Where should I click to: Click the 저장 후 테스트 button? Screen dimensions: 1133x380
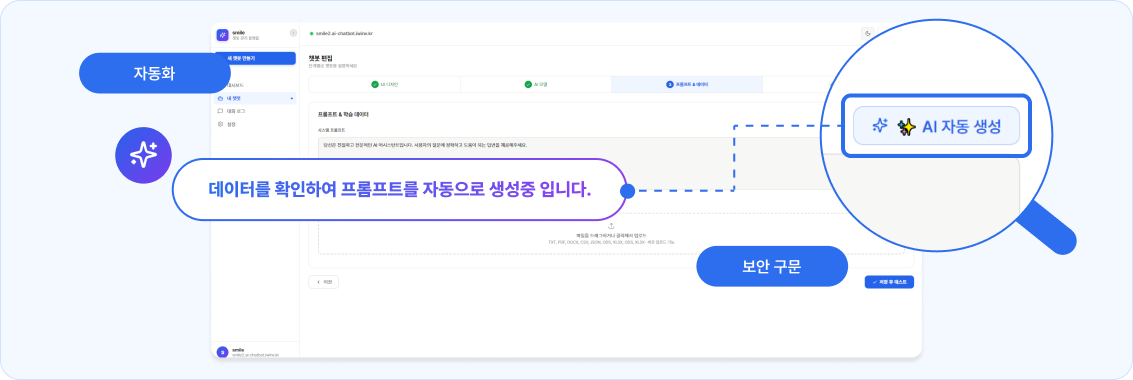[x=889, y=282]
